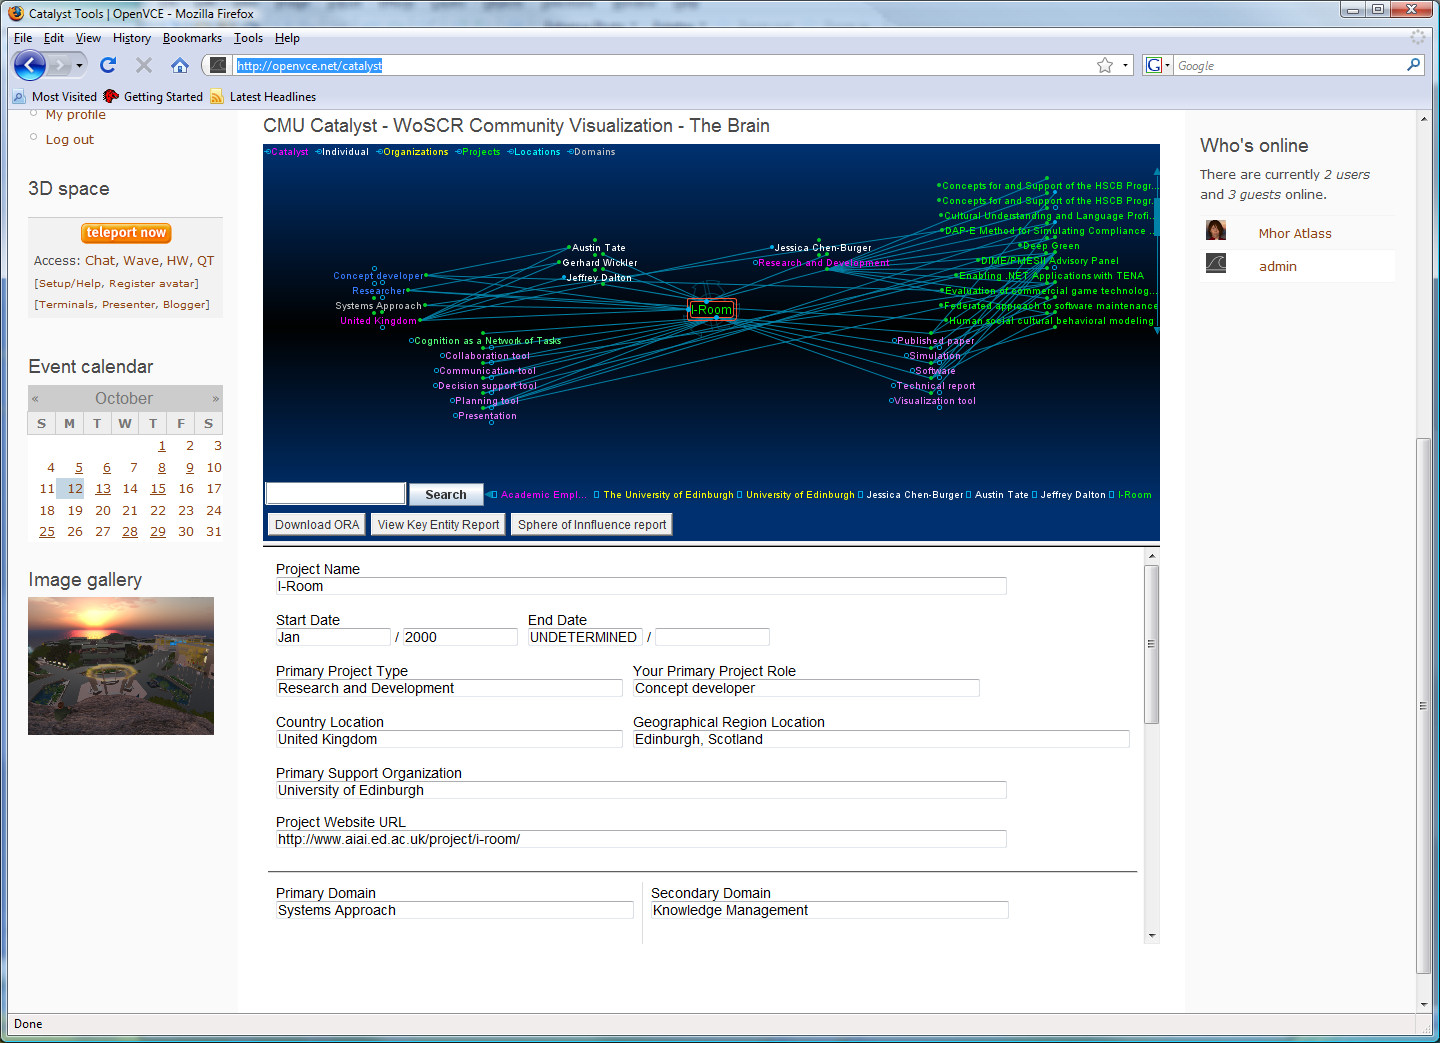Open the History menu
Image resolution: width=1440 pixels, height=1043 pixels.
pyautogui.click(x=132, y=38)
